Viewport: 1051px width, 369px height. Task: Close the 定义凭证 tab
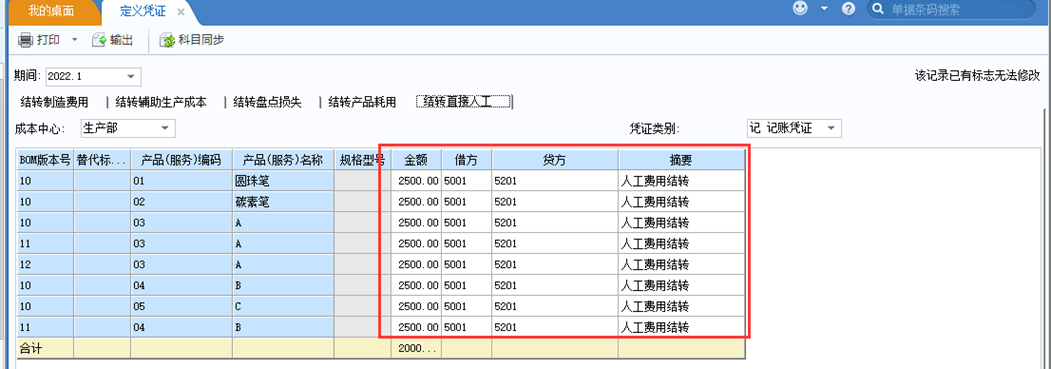[180, 12]
